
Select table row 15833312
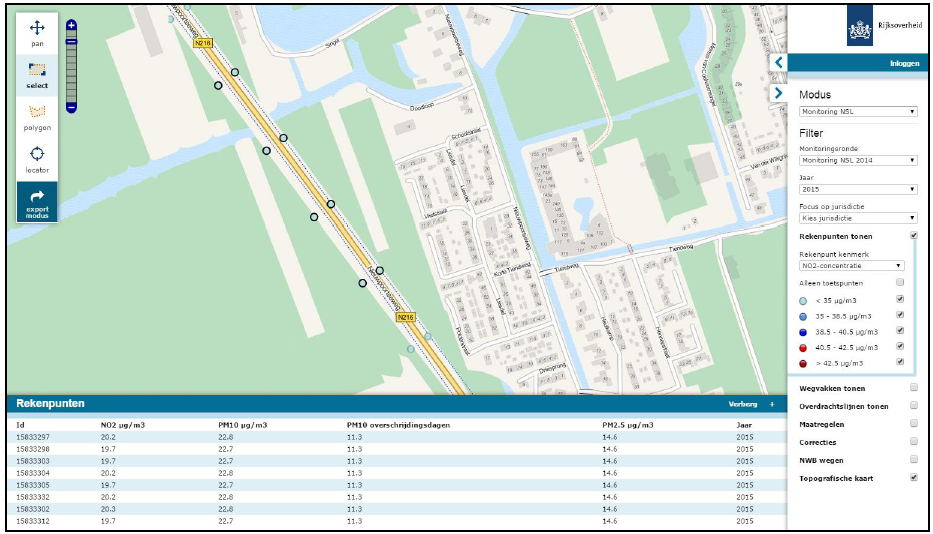point(396,521)
